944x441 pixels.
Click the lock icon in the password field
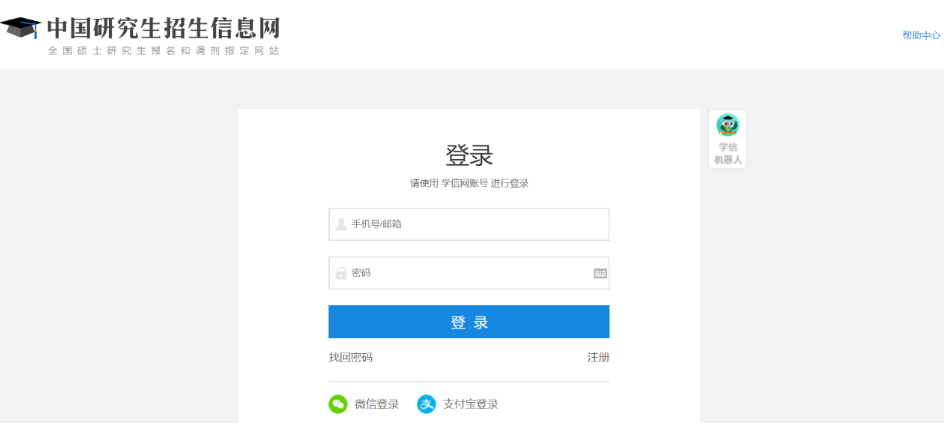coord(341,273)
